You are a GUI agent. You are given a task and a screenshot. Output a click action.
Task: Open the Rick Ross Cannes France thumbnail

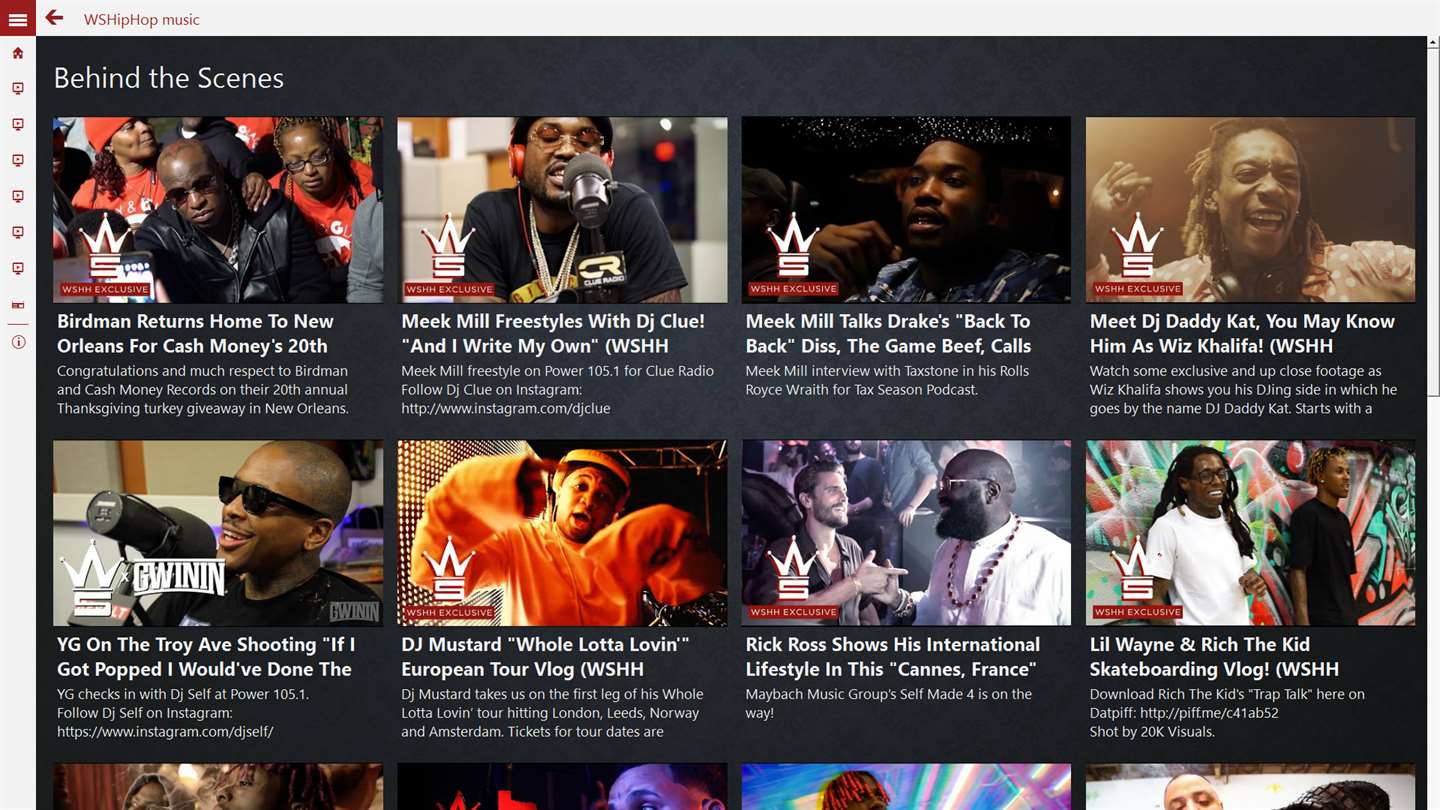906,533
